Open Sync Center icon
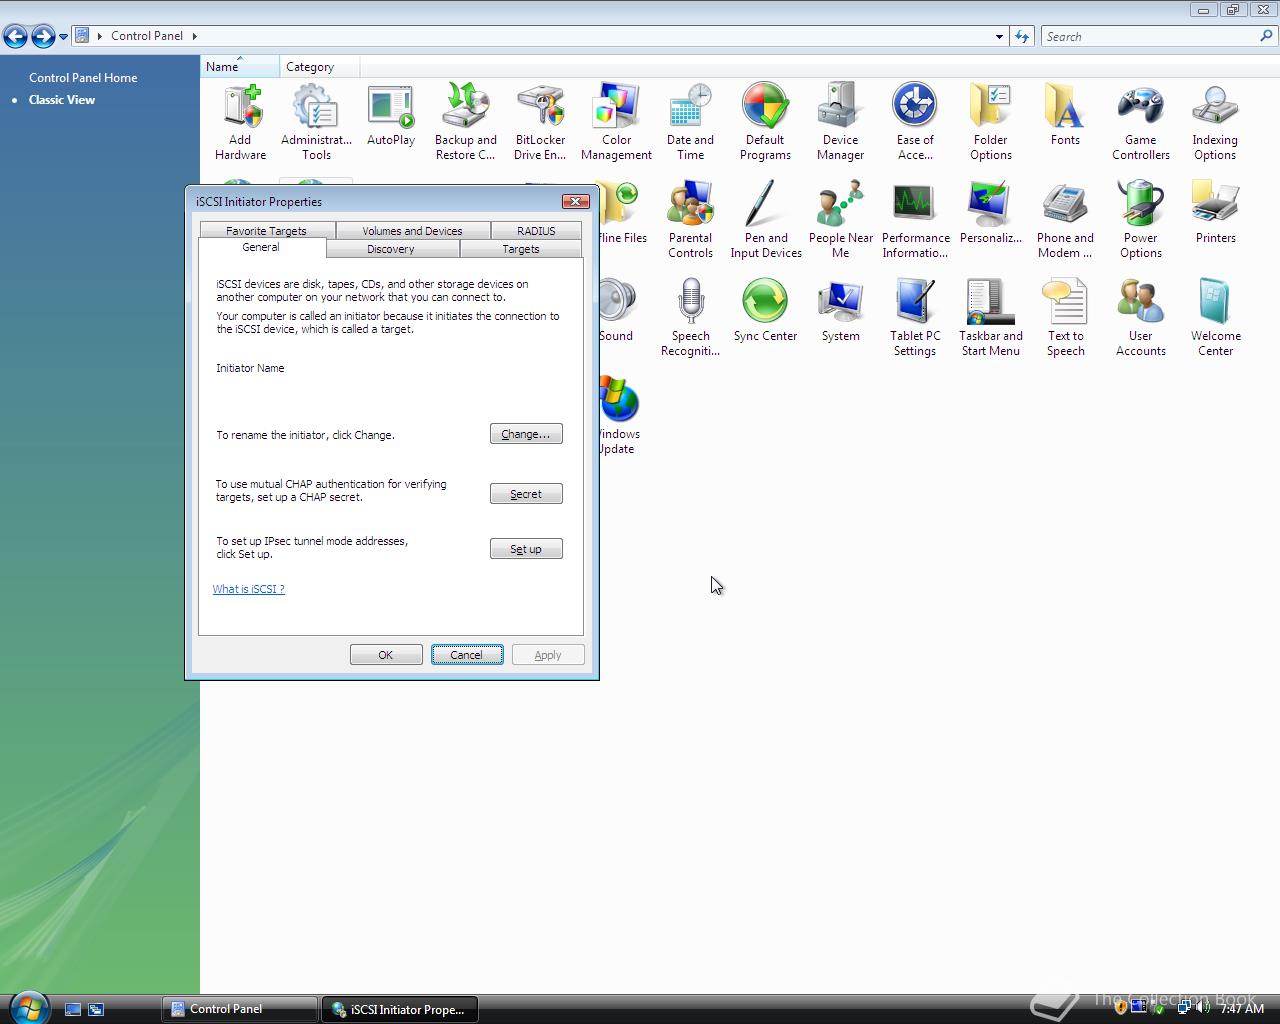This screenshot has height=1024, width=1280. point(765,311)
